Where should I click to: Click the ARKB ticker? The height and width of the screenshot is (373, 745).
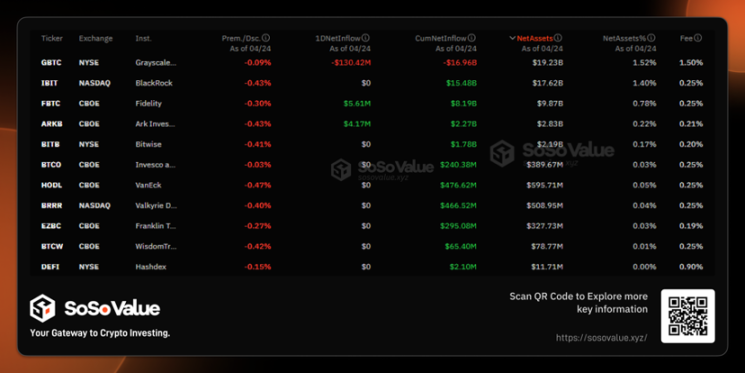point(51,124)
